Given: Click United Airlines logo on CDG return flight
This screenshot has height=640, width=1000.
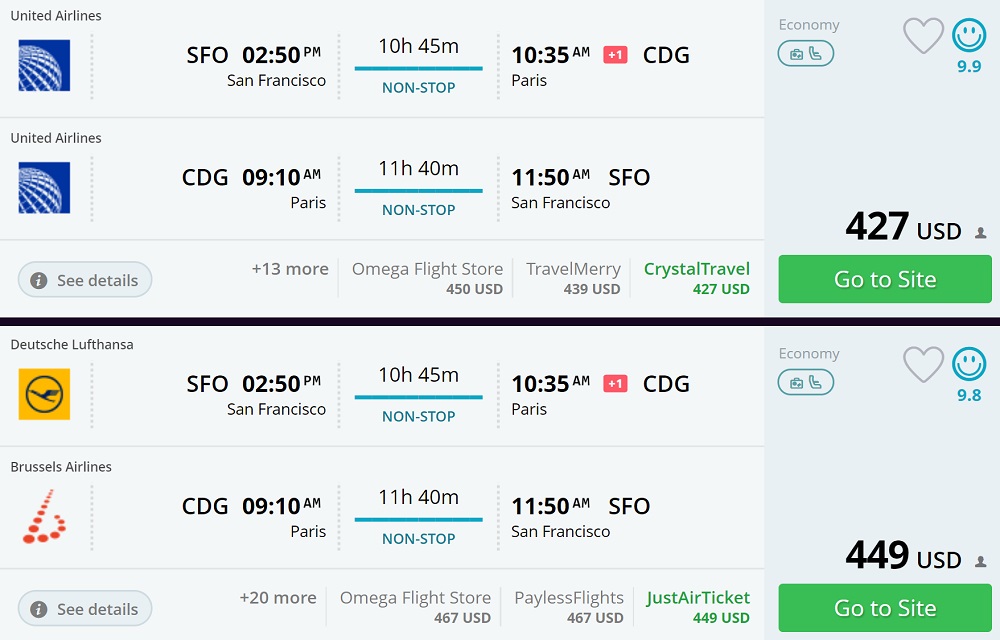Looking at the screenshot, I should tap(44, 188).
